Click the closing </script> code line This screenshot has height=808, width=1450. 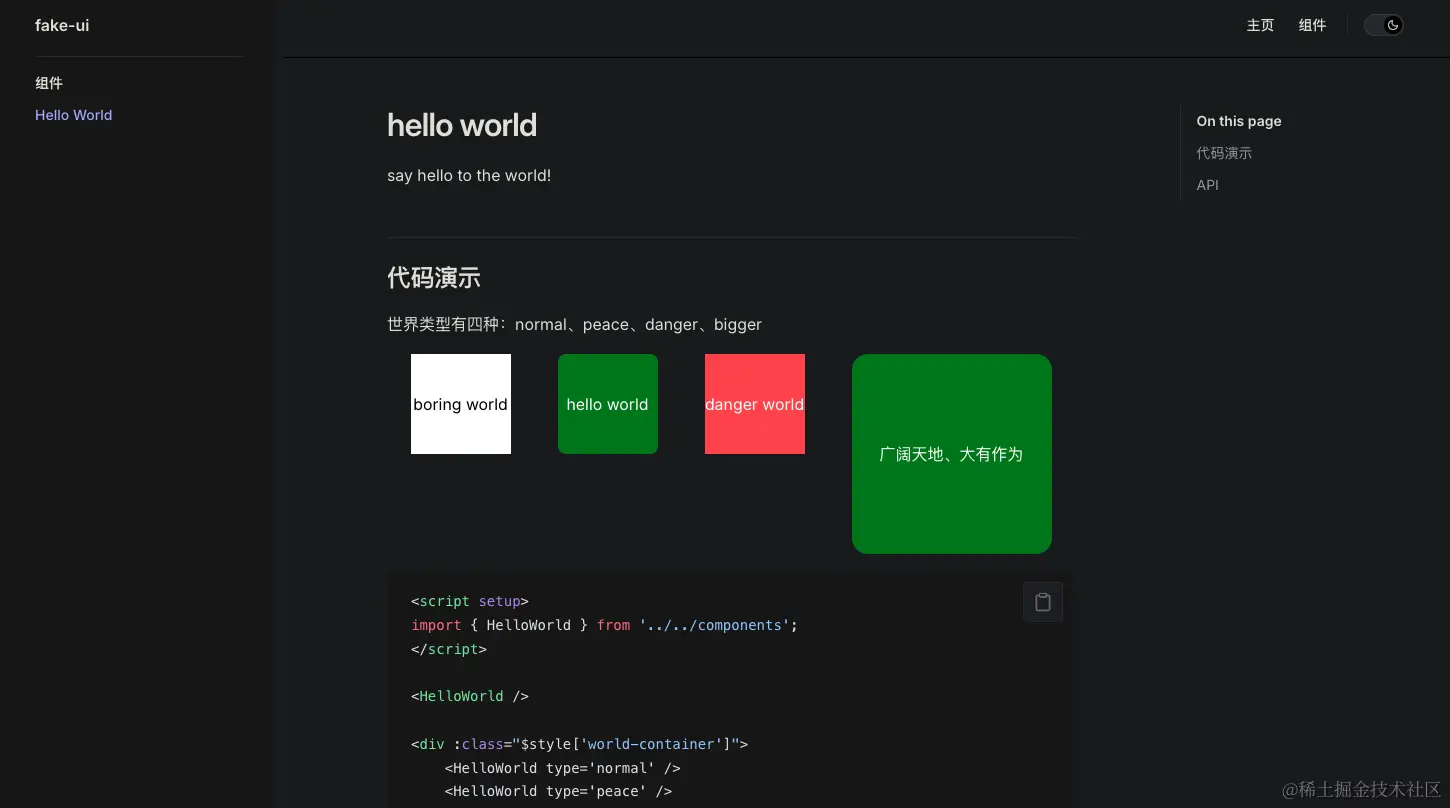(x=449, y=649)
